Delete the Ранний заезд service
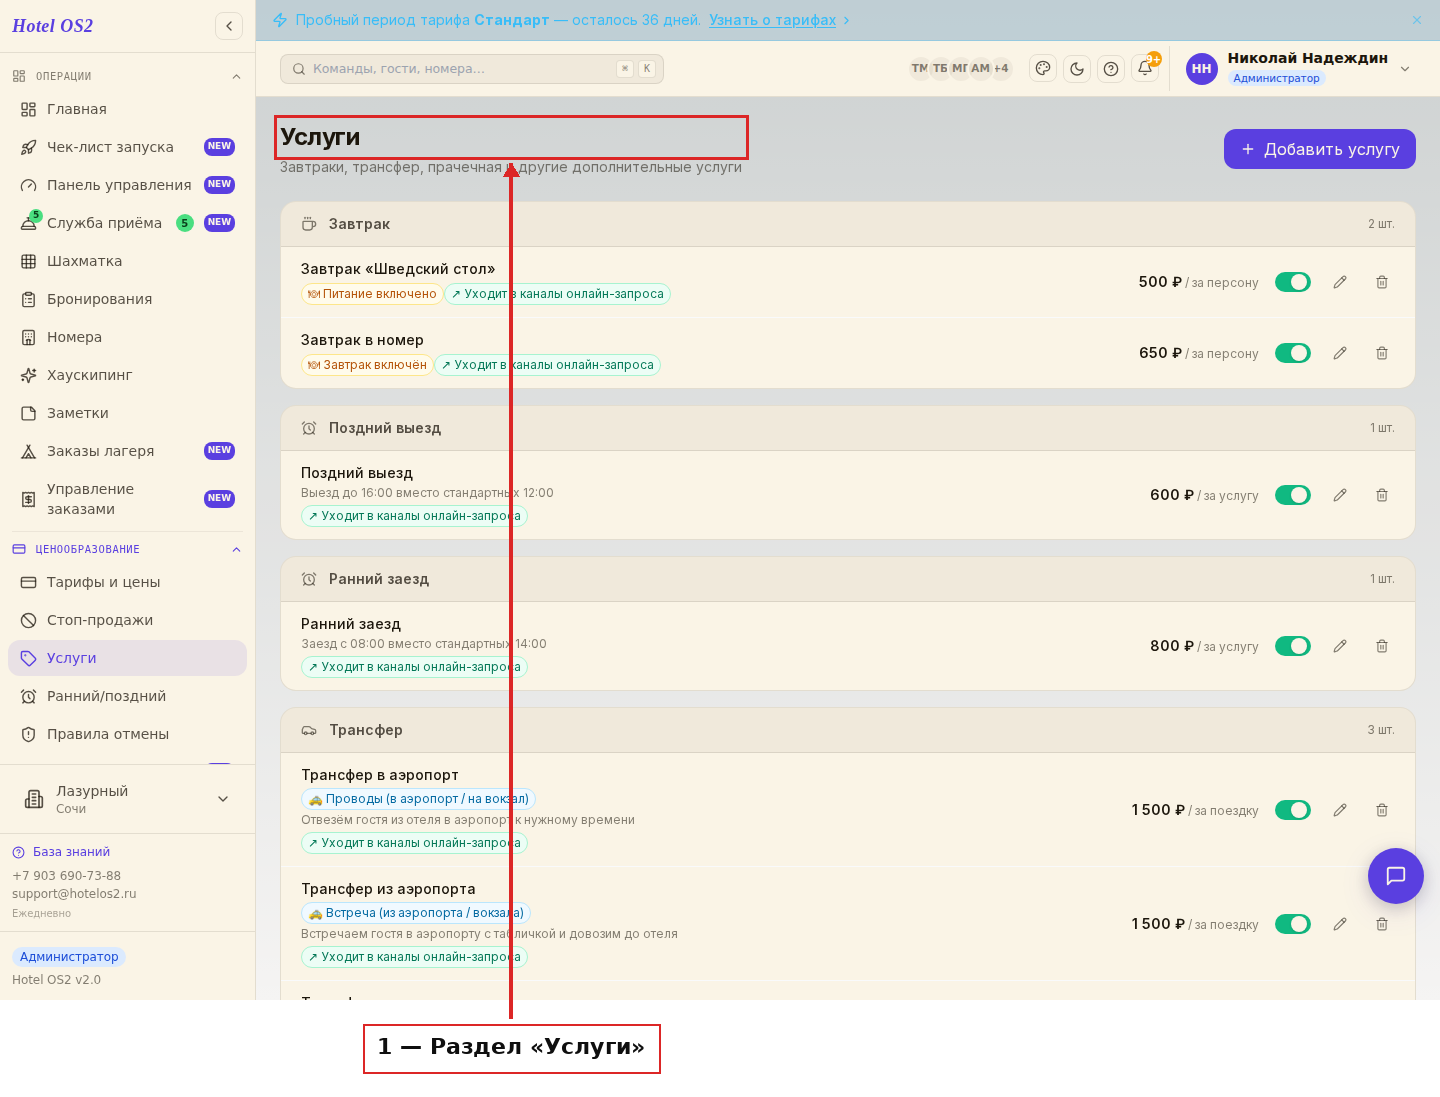 tap(1382, 646)
